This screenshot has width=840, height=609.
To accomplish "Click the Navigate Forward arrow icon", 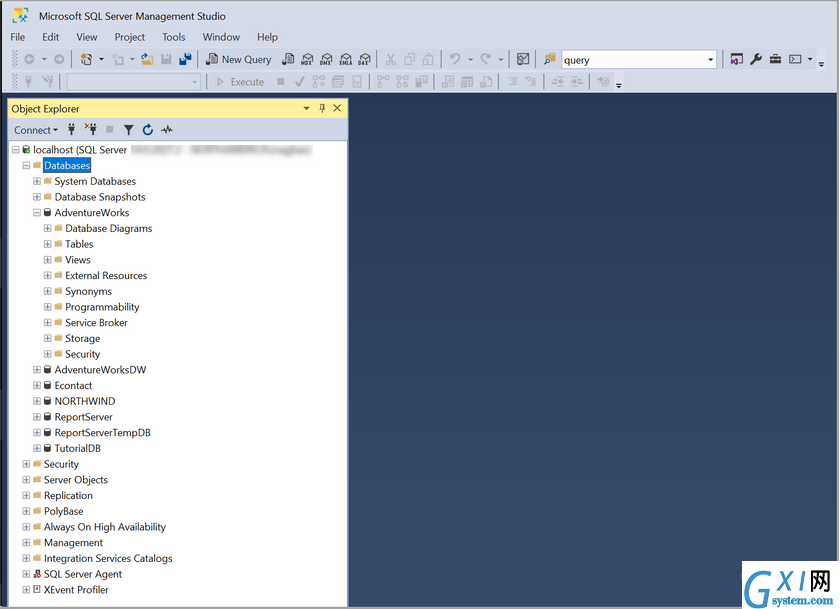I will tap(59, 59).
